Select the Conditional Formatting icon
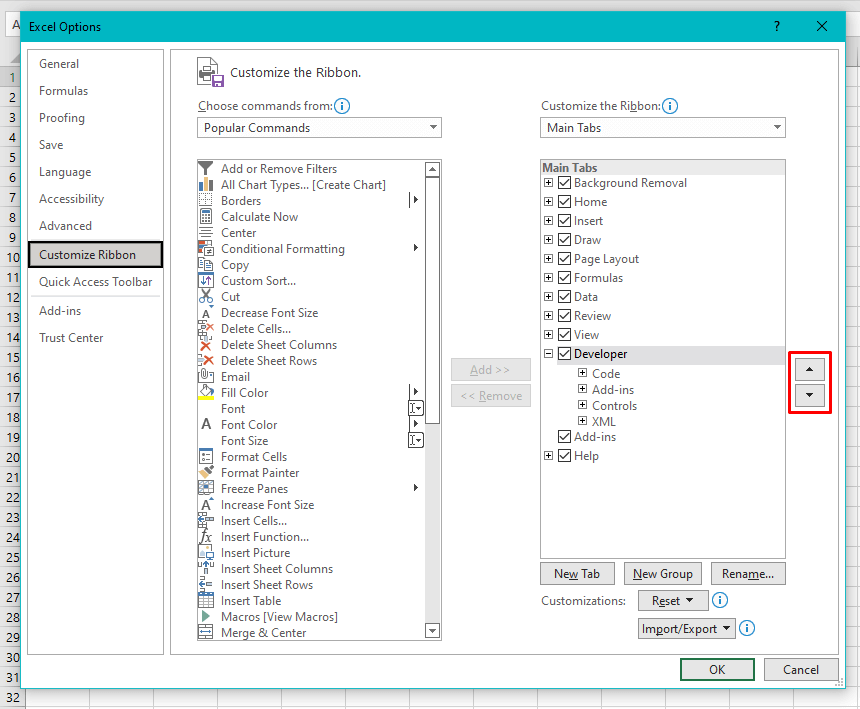The width and height of the screenshot is (860, 709). pyautogui.click(x=206, y=249)
